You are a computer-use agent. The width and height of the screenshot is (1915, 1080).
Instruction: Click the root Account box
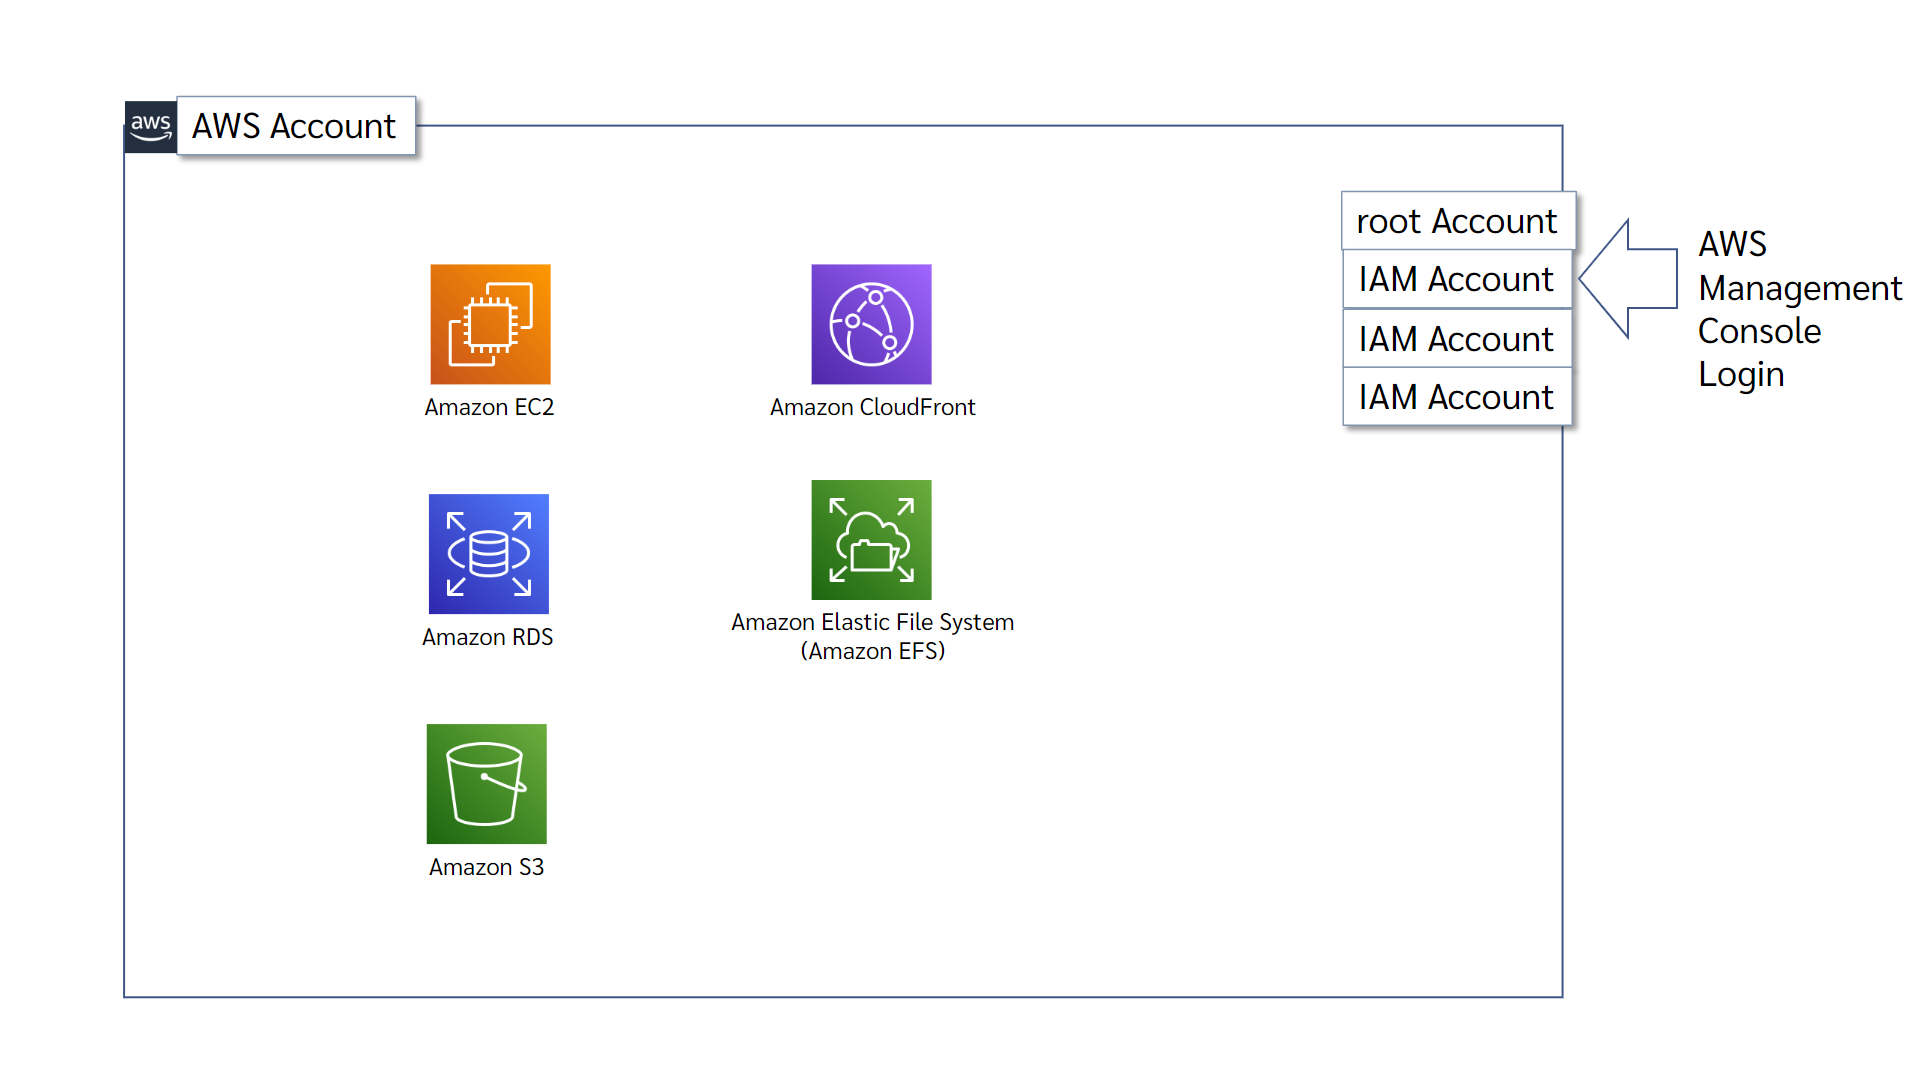pos(1457,221)
